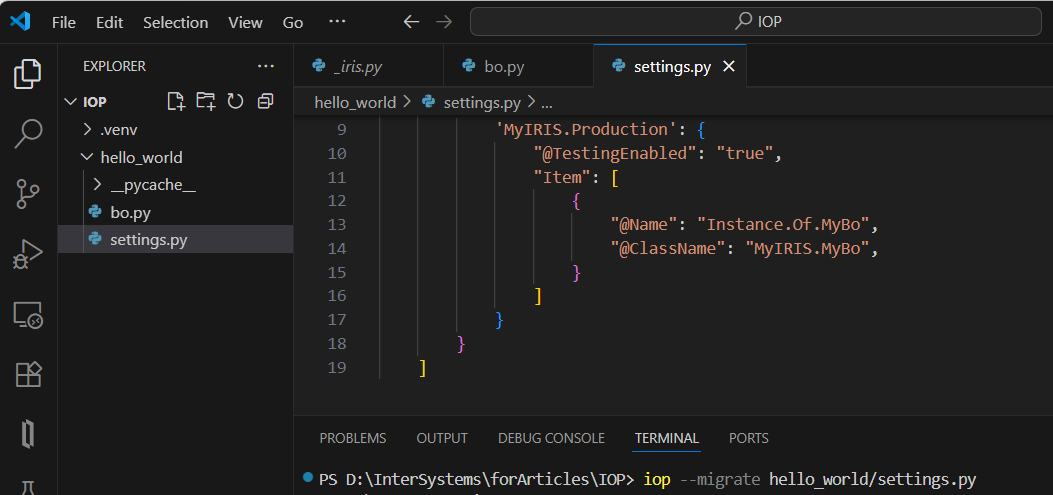Open the Selection menu

click(175, 22)
